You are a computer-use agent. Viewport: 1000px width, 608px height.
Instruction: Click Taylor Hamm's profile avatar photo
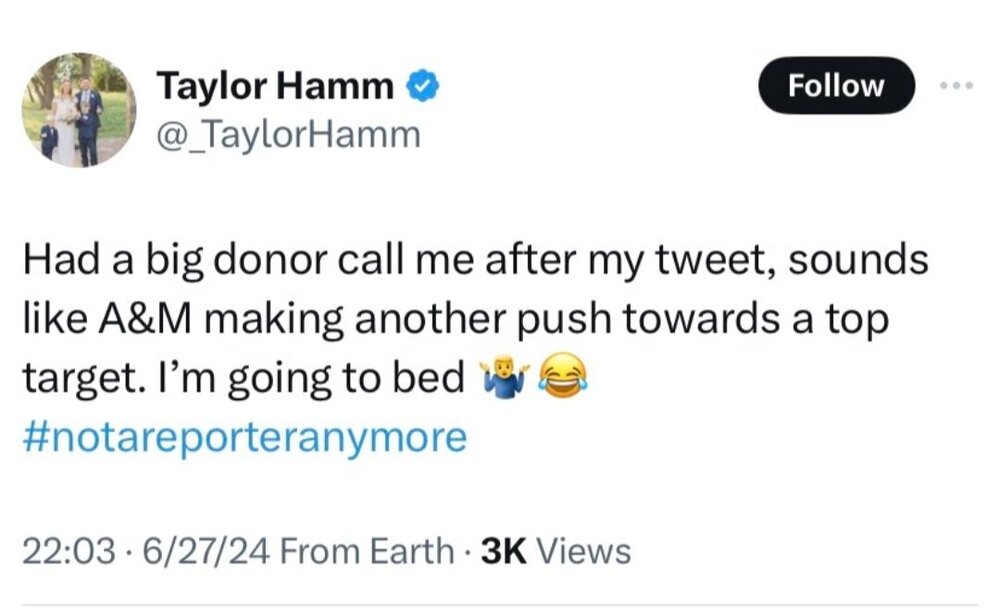(x=78, y=110)
